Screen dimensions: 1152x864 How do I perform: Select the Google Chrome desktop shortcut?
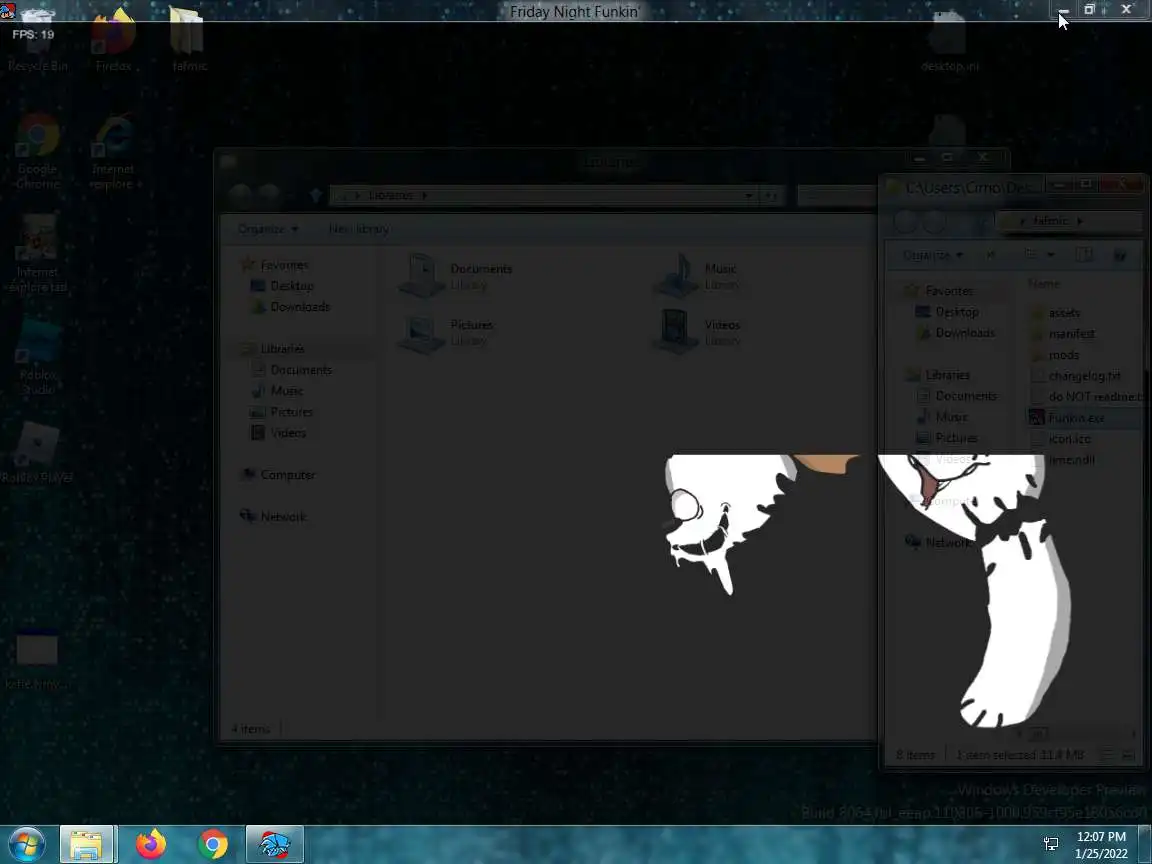click(x=37, y=153)
